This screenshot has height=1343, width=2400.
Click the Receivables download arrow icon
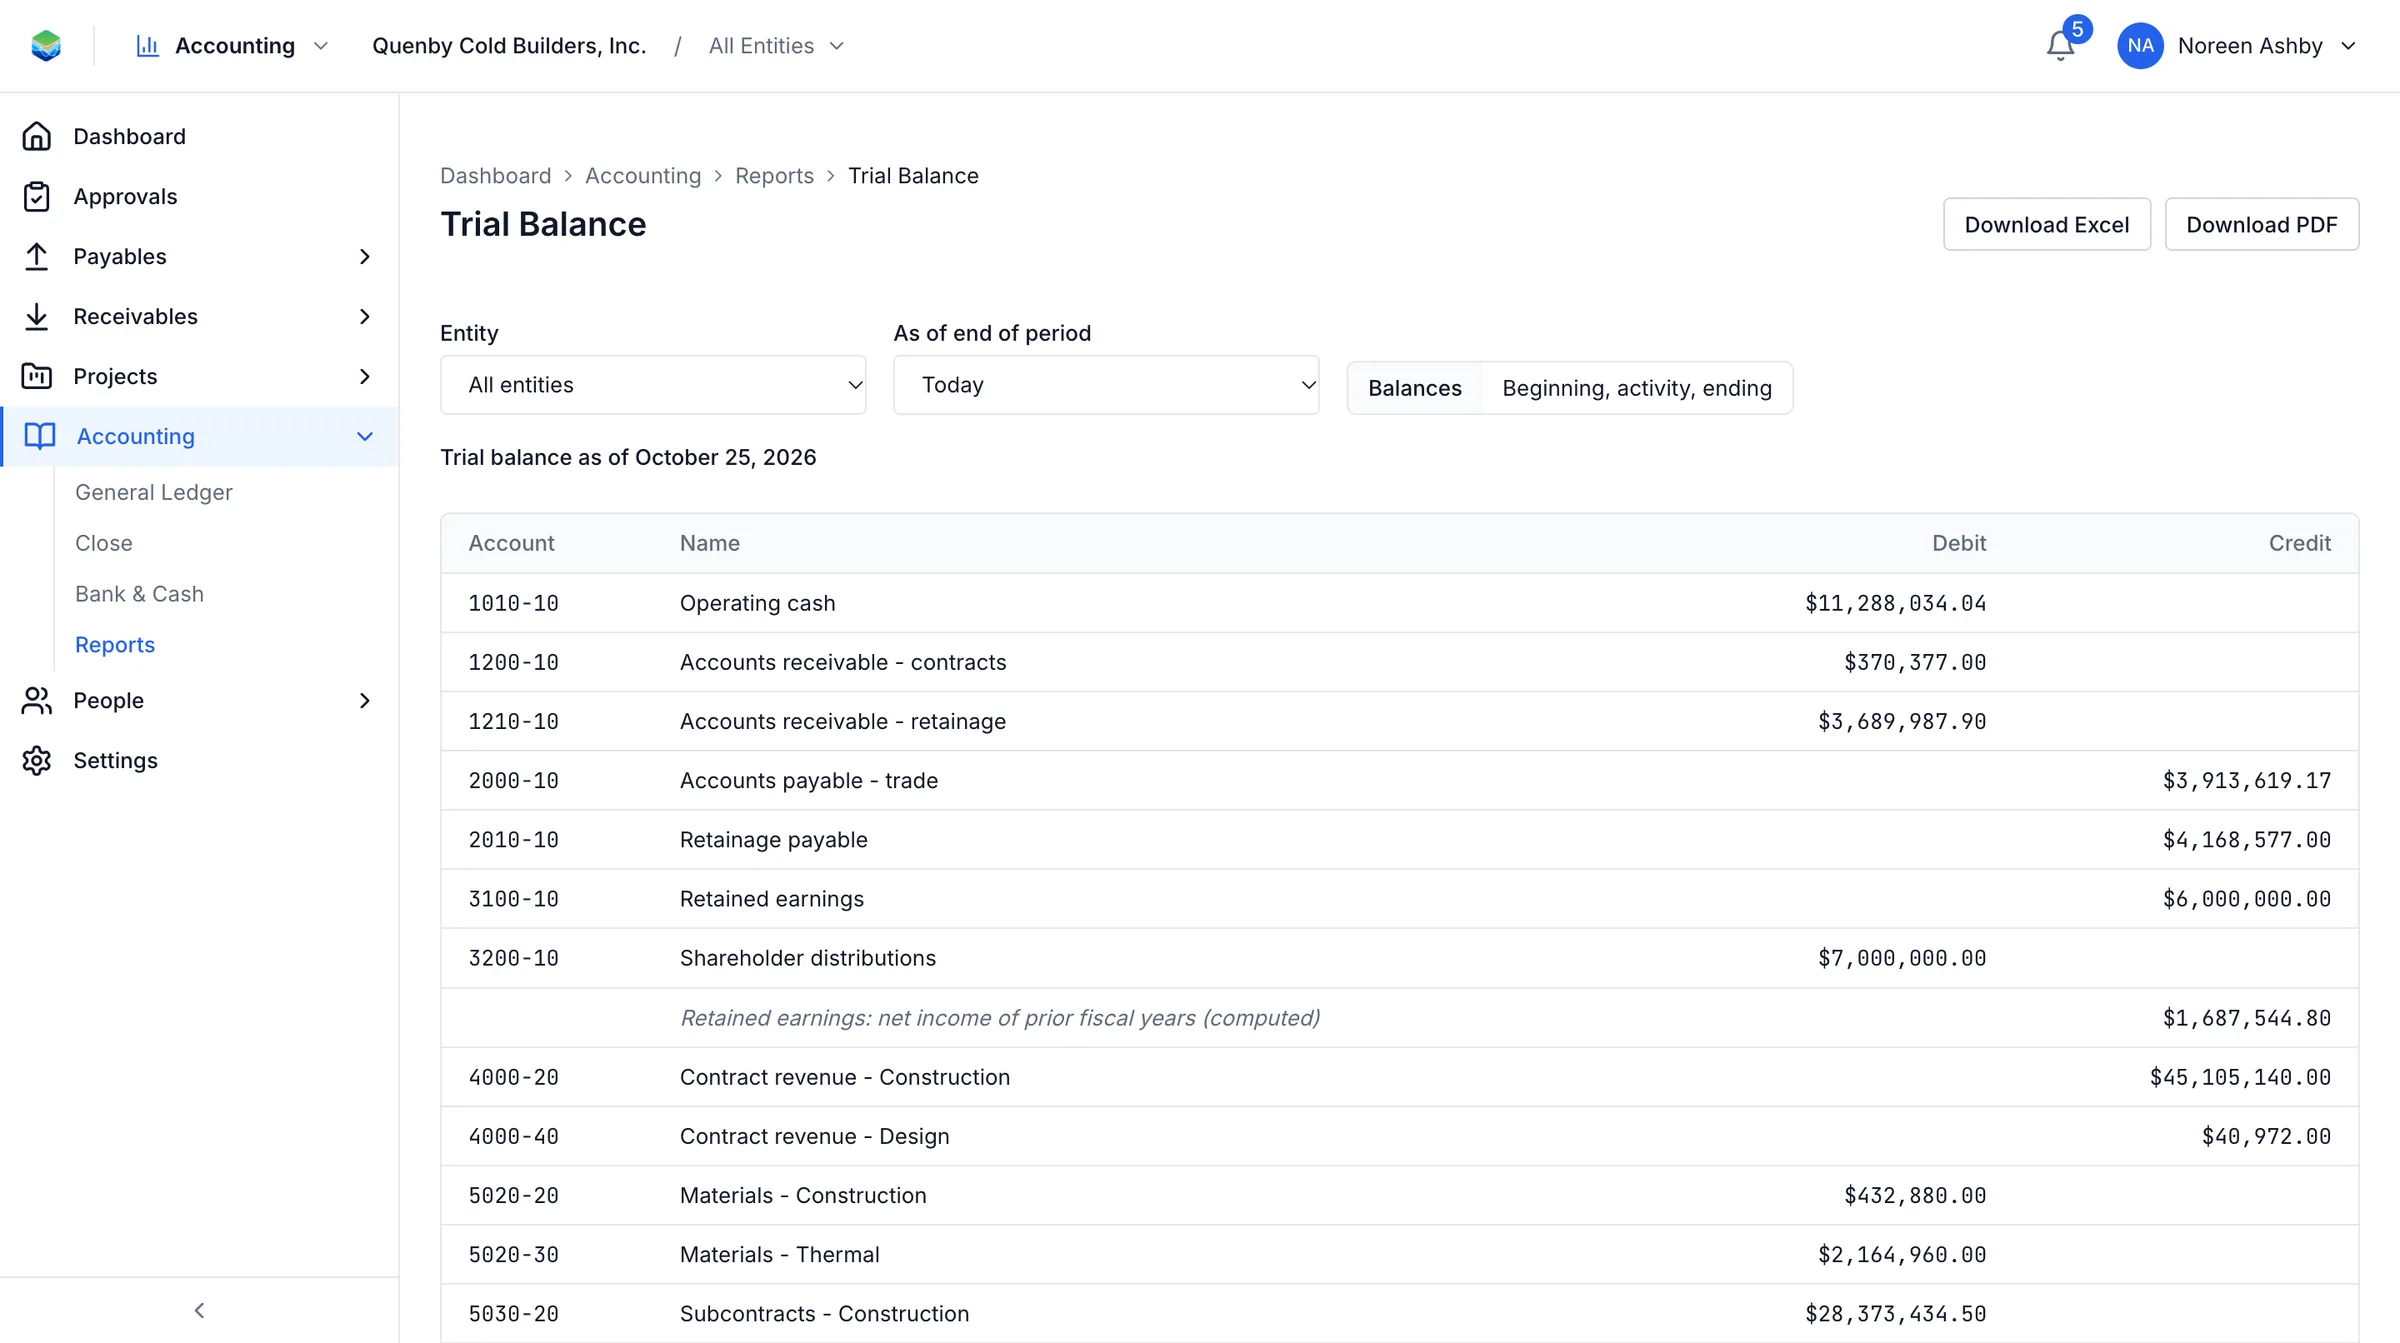(37, 316)
